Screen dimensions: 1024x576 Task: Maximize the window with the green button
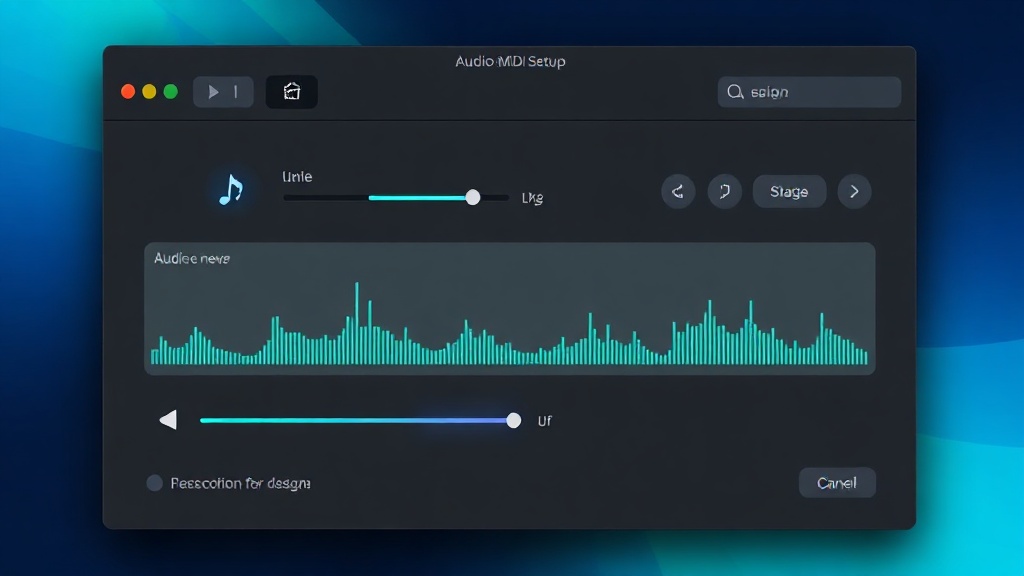click(x=171, y=91)
